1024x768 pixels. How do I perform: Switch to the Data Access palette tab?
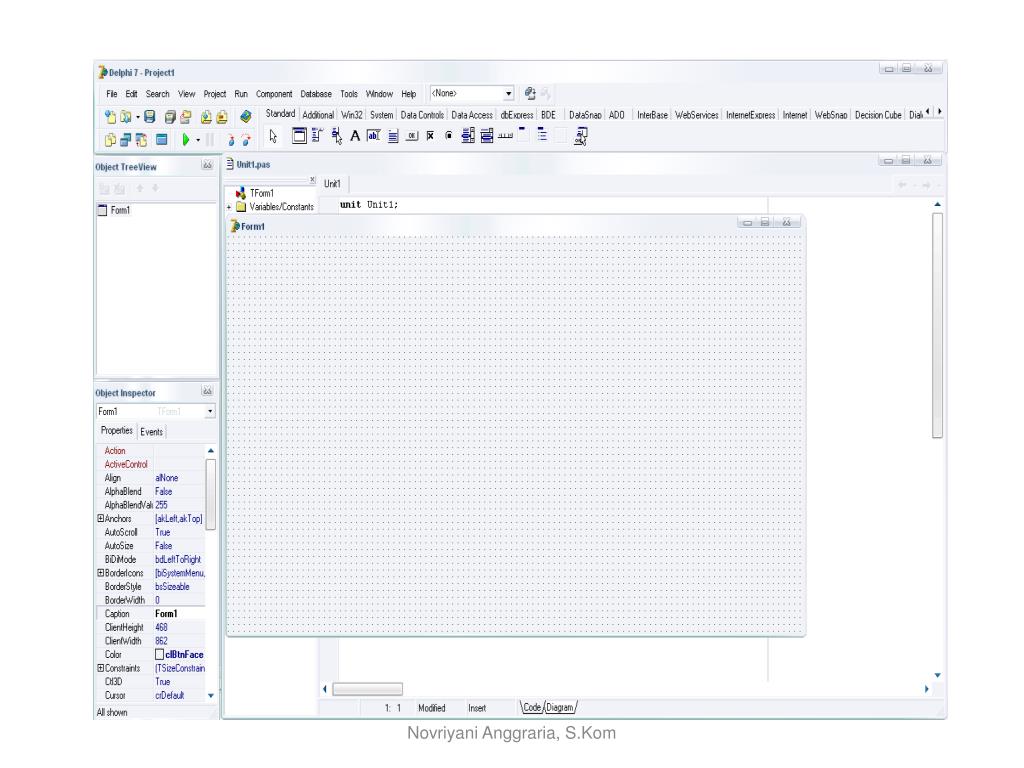[472, 115]
